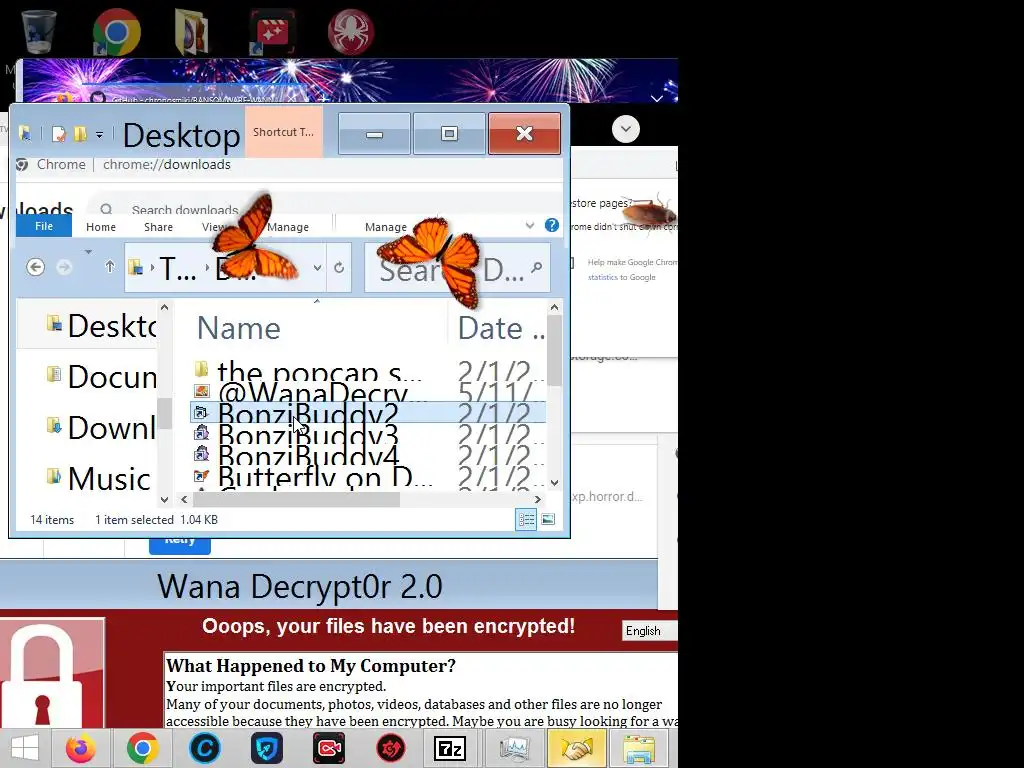Select the 'Butterfly on D...' shortcut

click(368, 475)
